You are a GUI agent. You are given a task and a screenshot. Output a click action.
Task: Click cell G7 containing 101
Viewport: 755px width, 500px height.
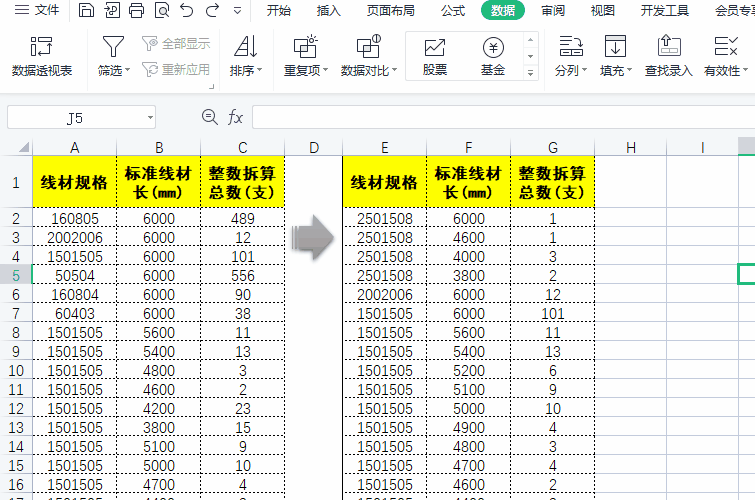[553, 314]
